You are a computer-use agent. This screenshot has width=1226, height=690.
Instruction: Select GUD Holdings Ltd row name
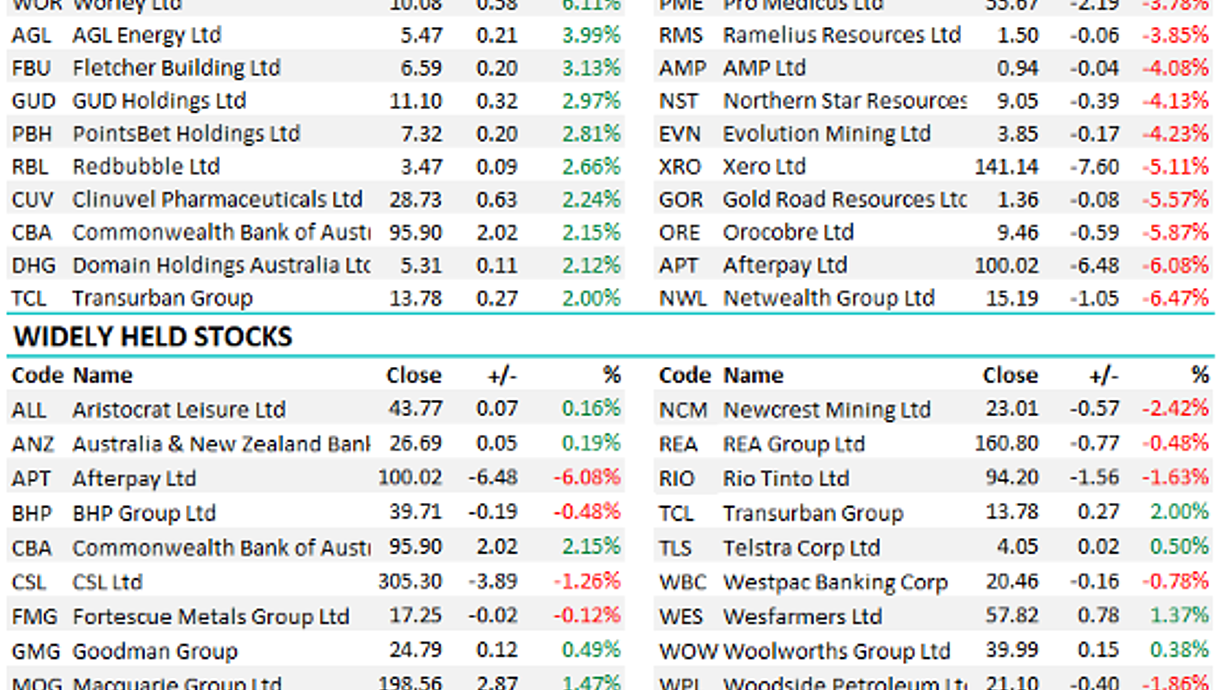159,101
